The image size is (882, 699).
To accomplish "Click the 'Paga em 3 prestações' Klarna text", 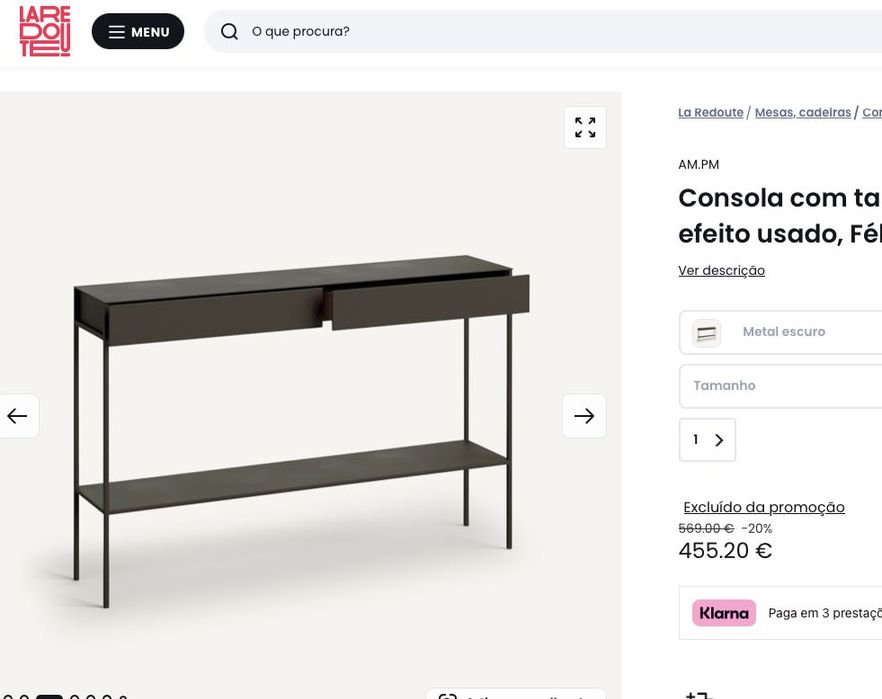I will point(824,614).
